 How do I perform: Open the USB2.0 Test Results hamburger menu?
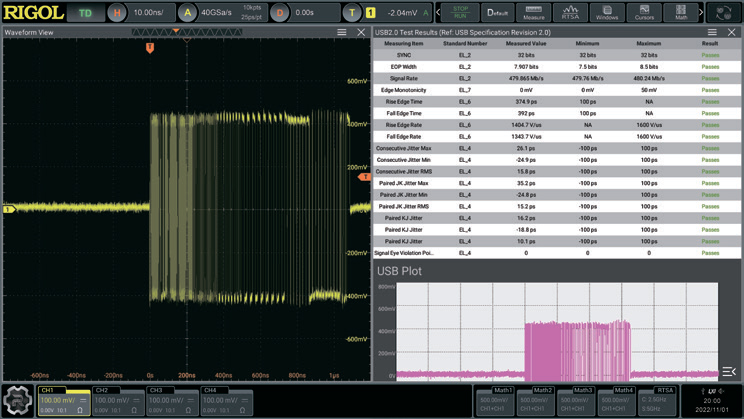coord(712,32)
